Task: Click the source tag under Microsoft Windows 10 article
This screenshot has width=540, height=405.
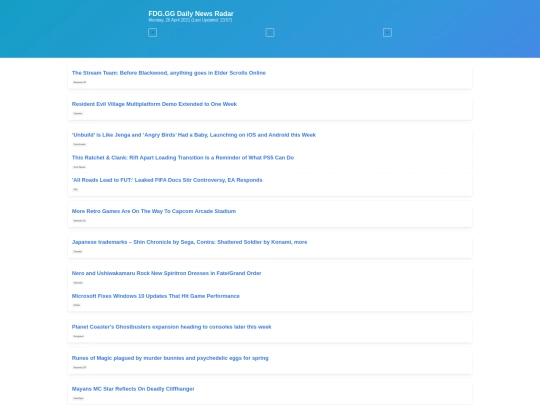Action: tap(77, 305)
